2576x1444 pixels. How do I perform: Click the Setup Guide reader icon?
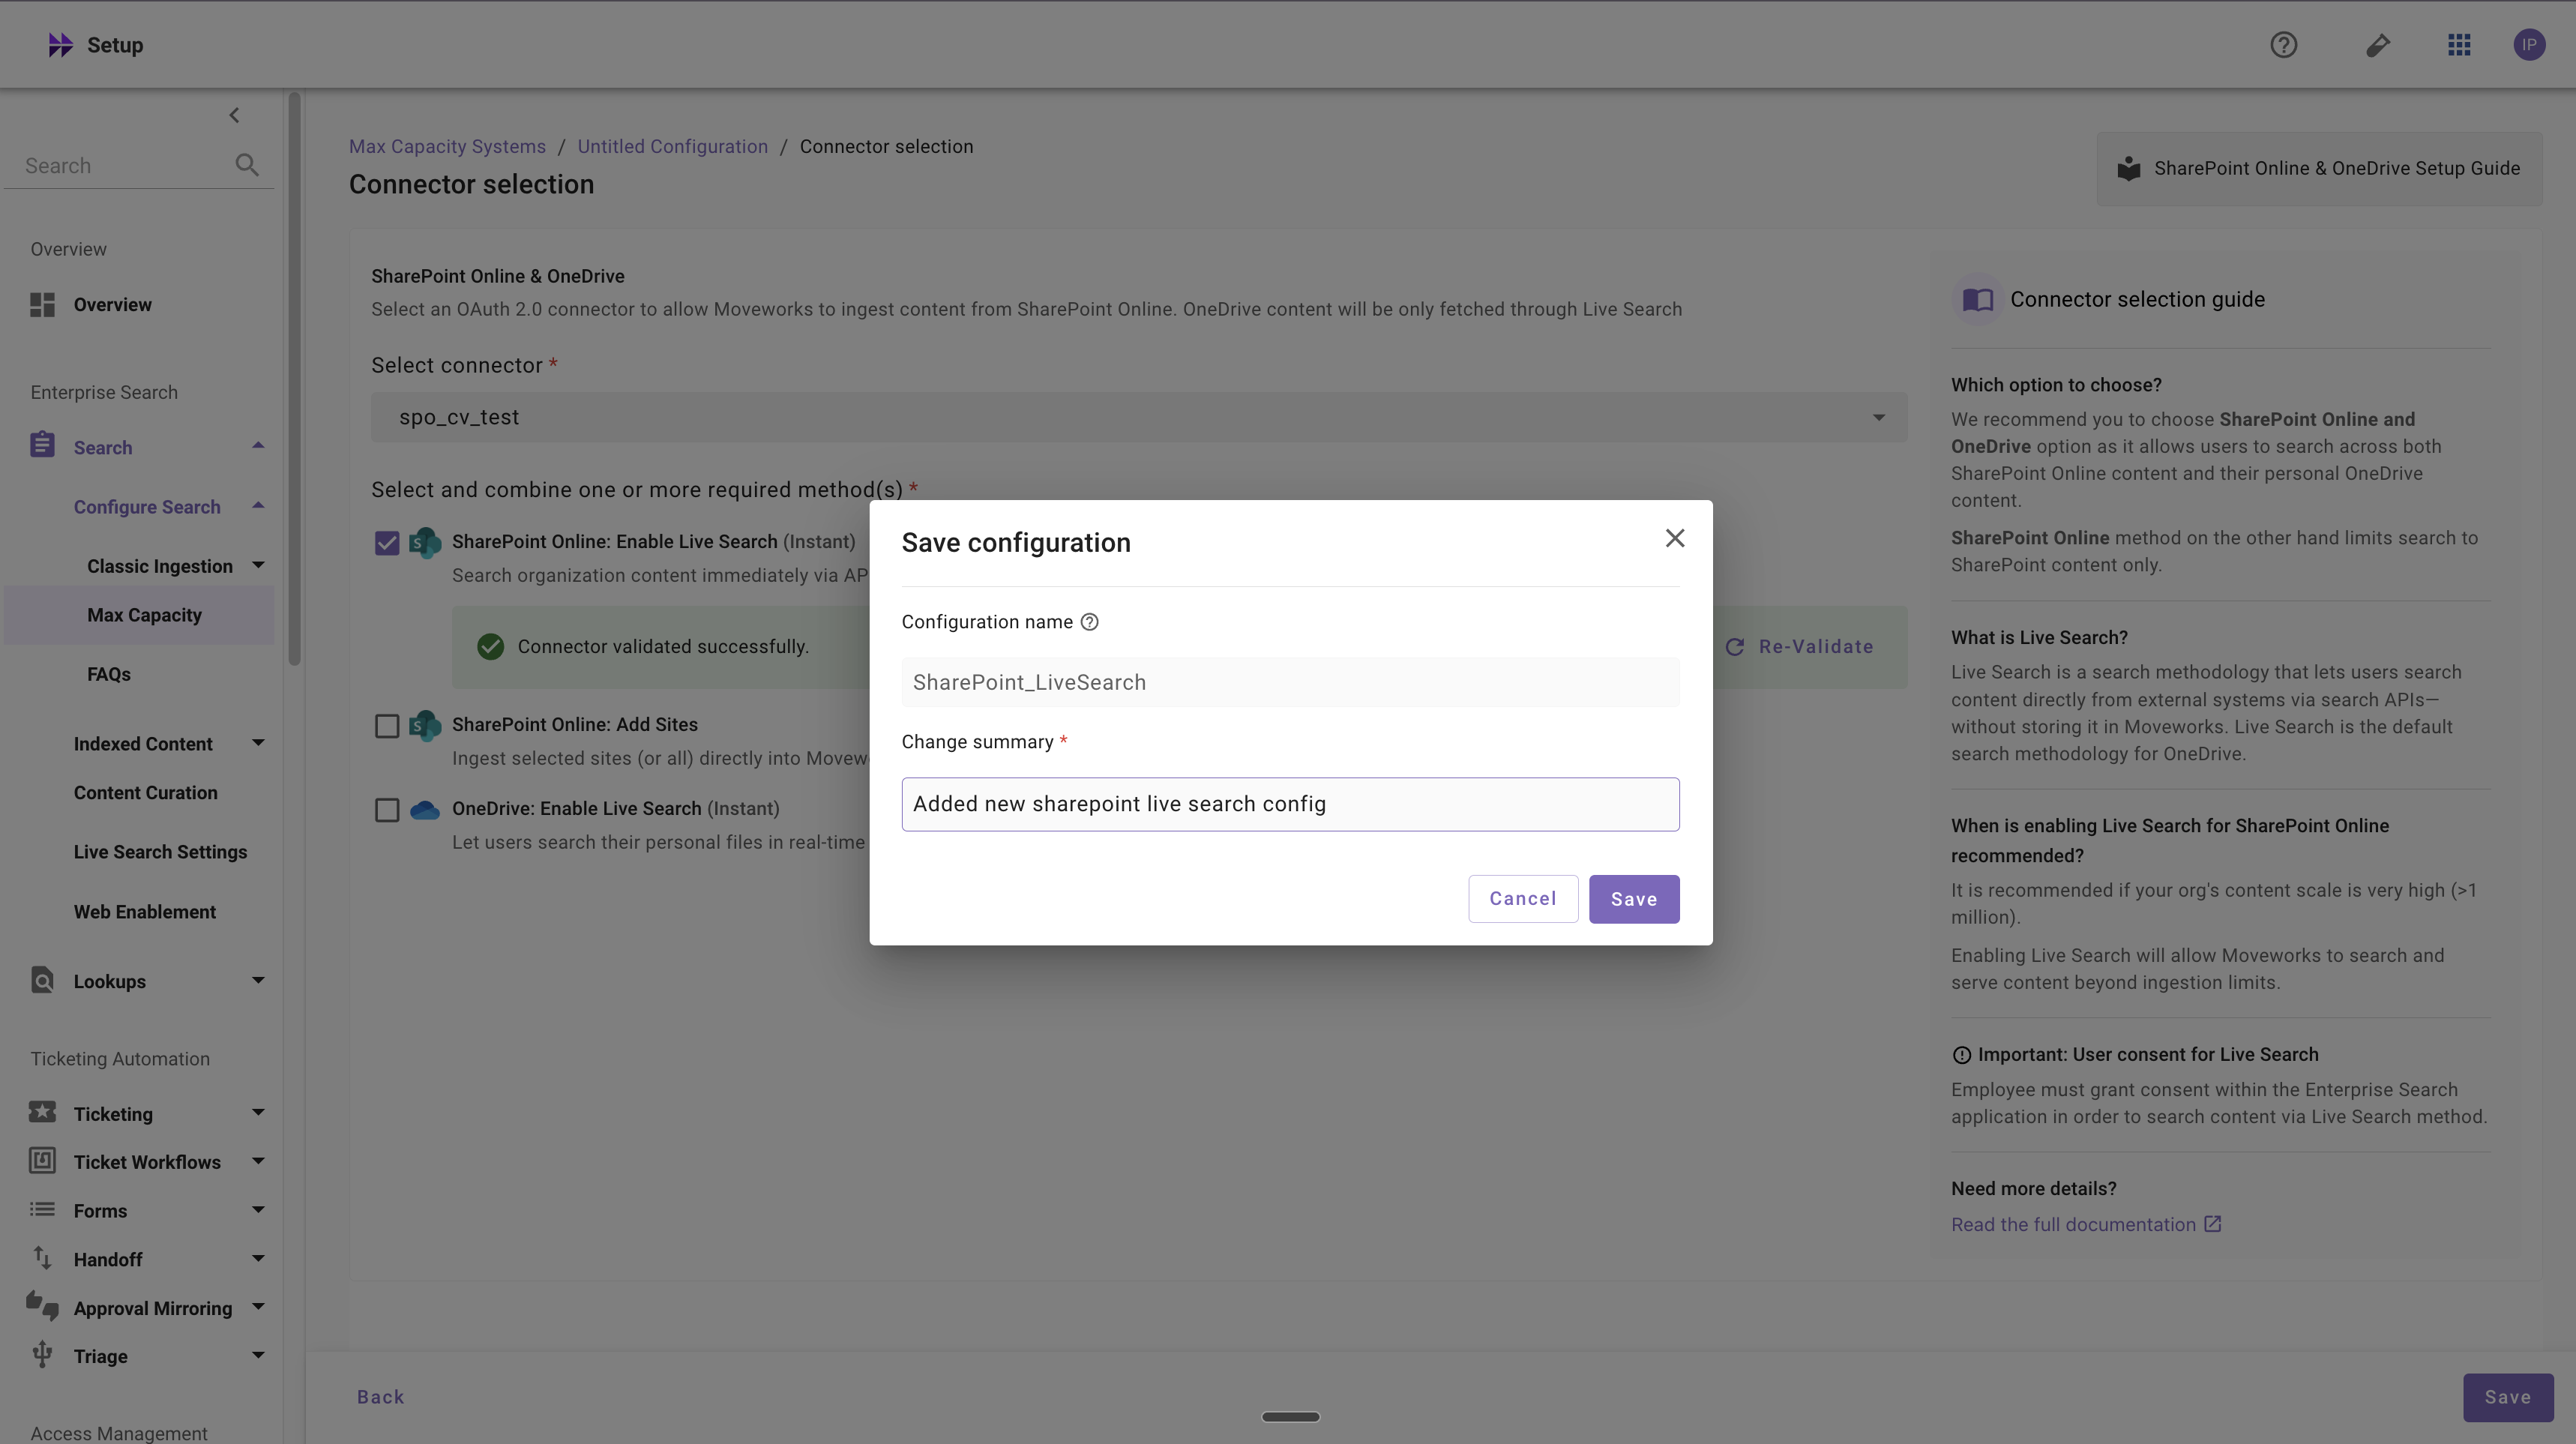coord(2129,168)
